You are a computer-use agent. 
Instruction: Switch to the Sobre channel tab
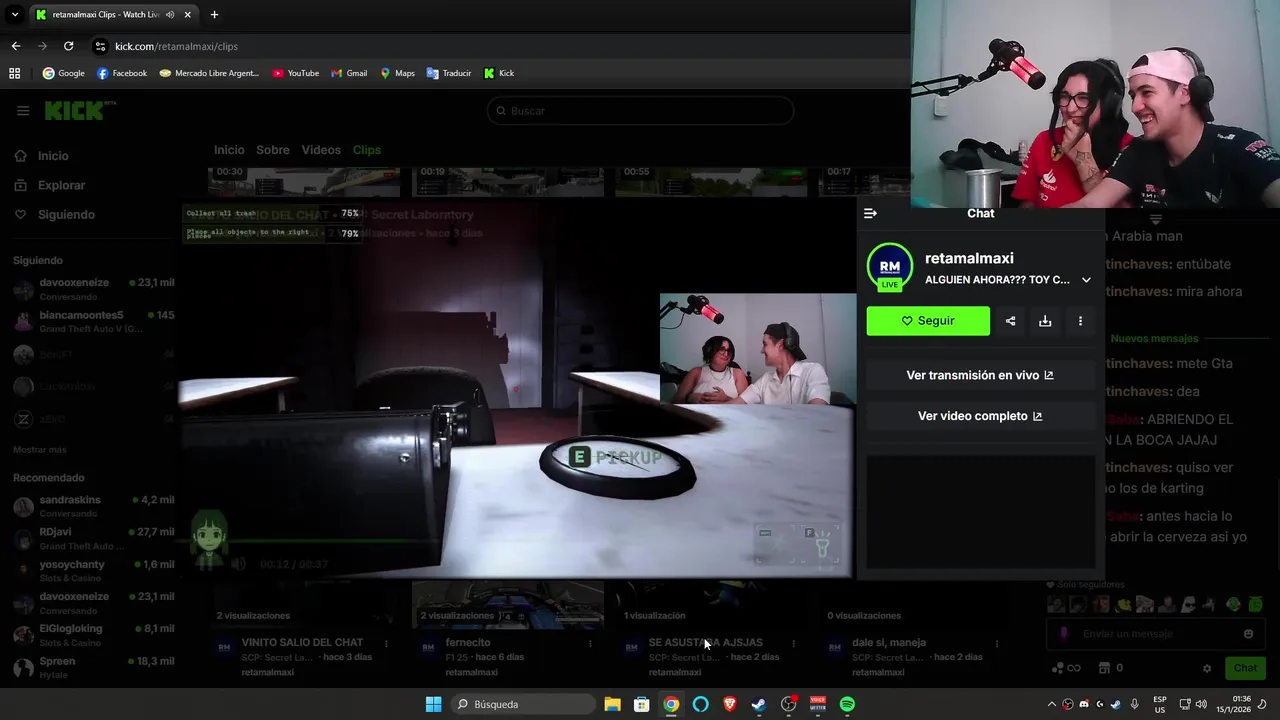[273, 150]
